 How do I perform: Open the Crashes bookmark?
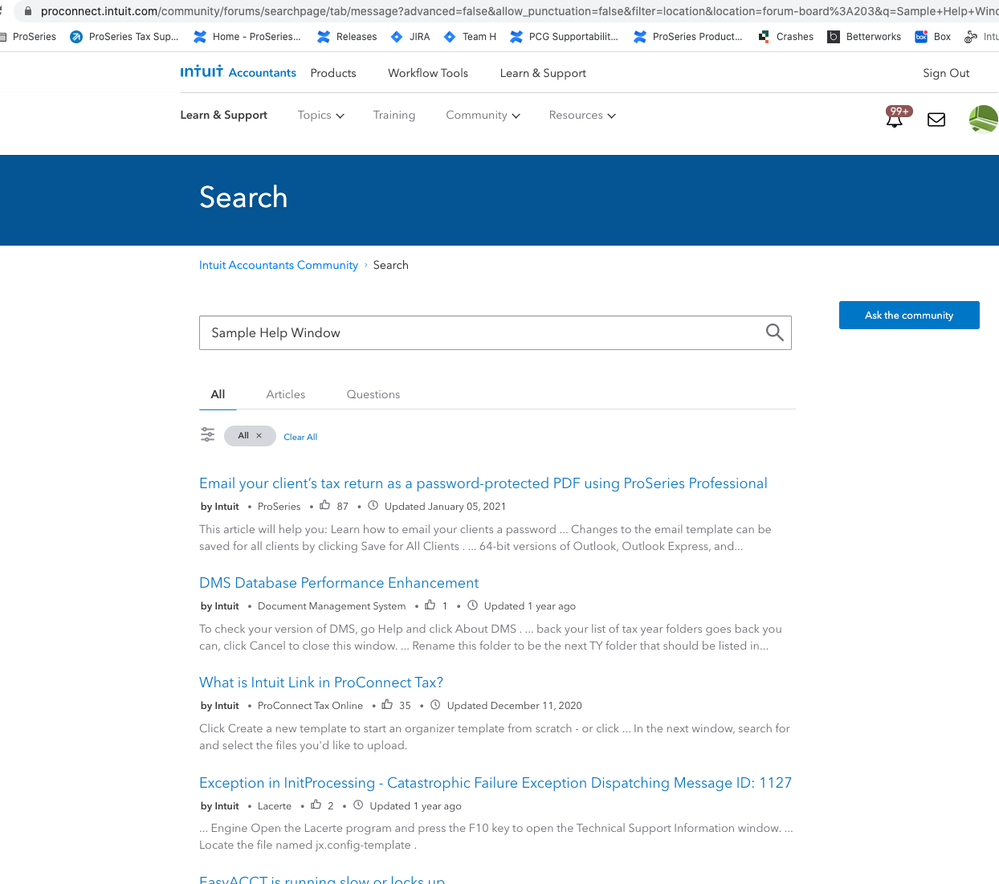click(786, 37)
